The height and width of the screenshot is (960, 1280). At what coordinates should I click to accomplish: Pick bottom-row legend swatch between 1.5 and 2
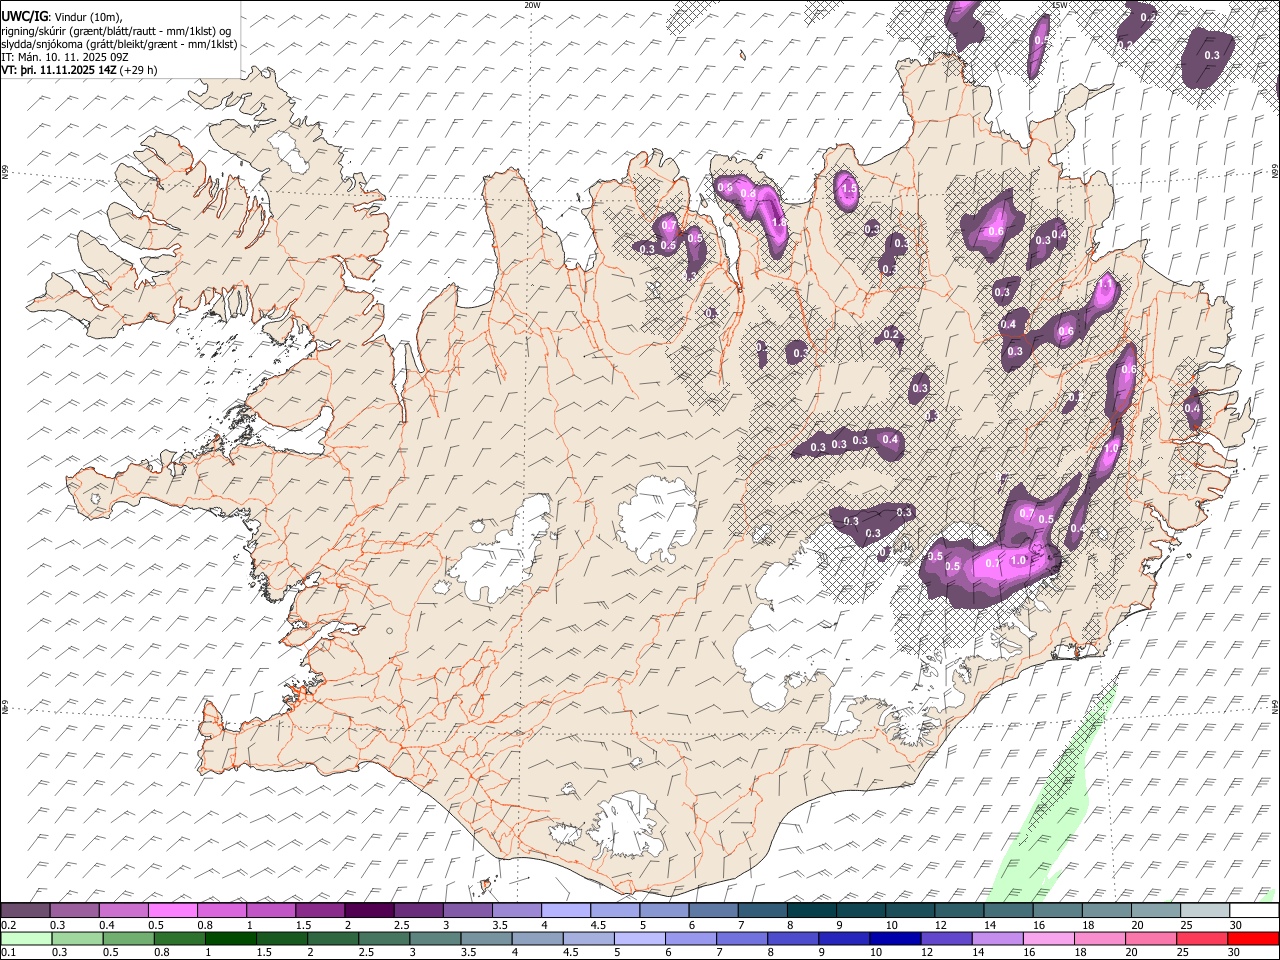pyautogui.click(x=282, y=939)
